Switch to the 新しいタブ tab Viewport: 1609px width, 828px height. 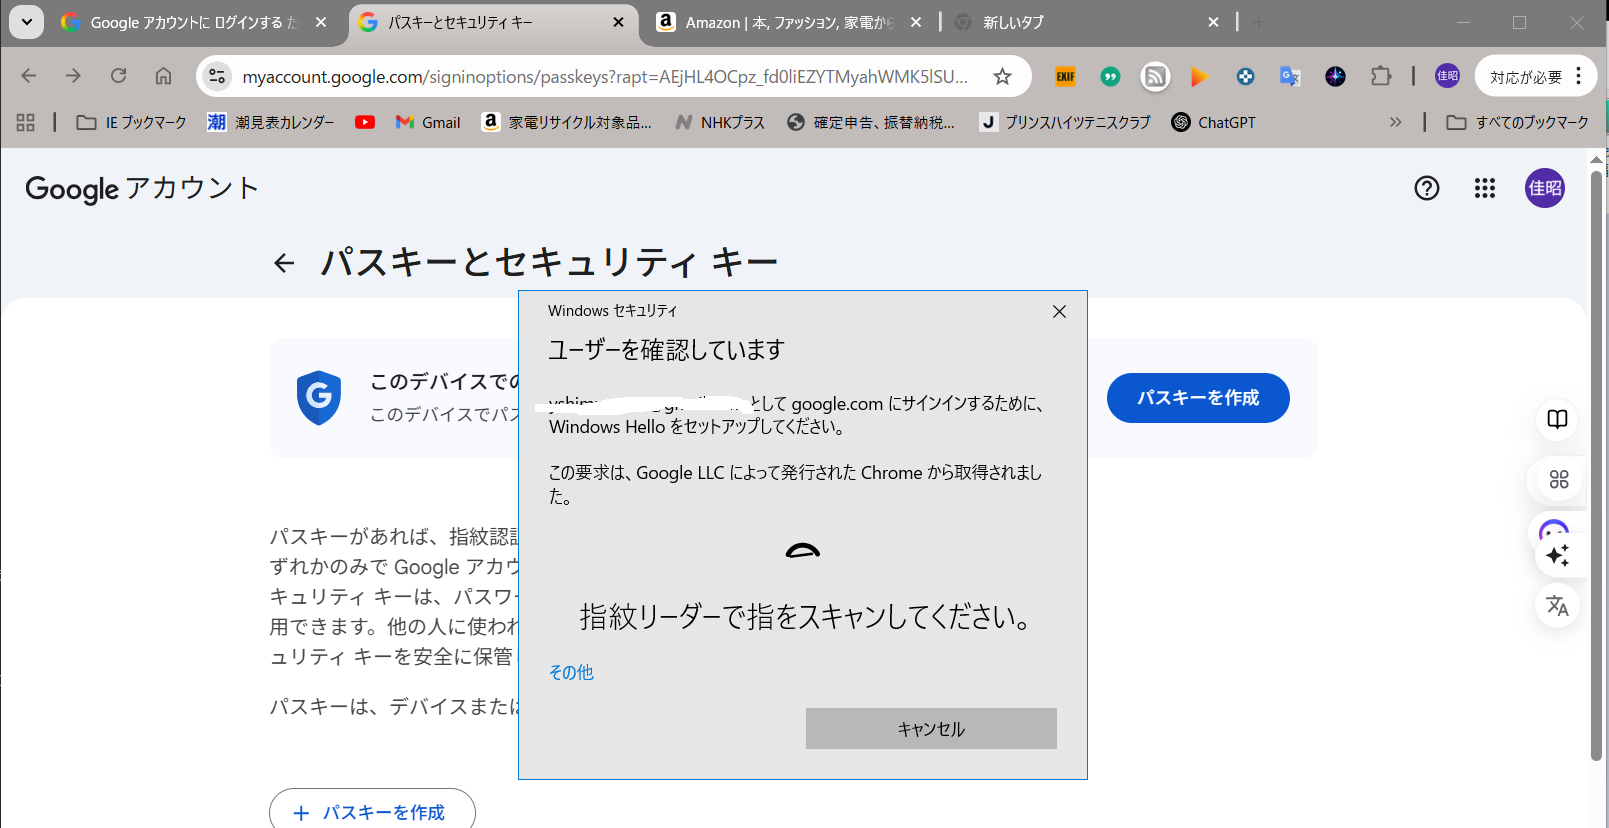tap(1080, 22)
